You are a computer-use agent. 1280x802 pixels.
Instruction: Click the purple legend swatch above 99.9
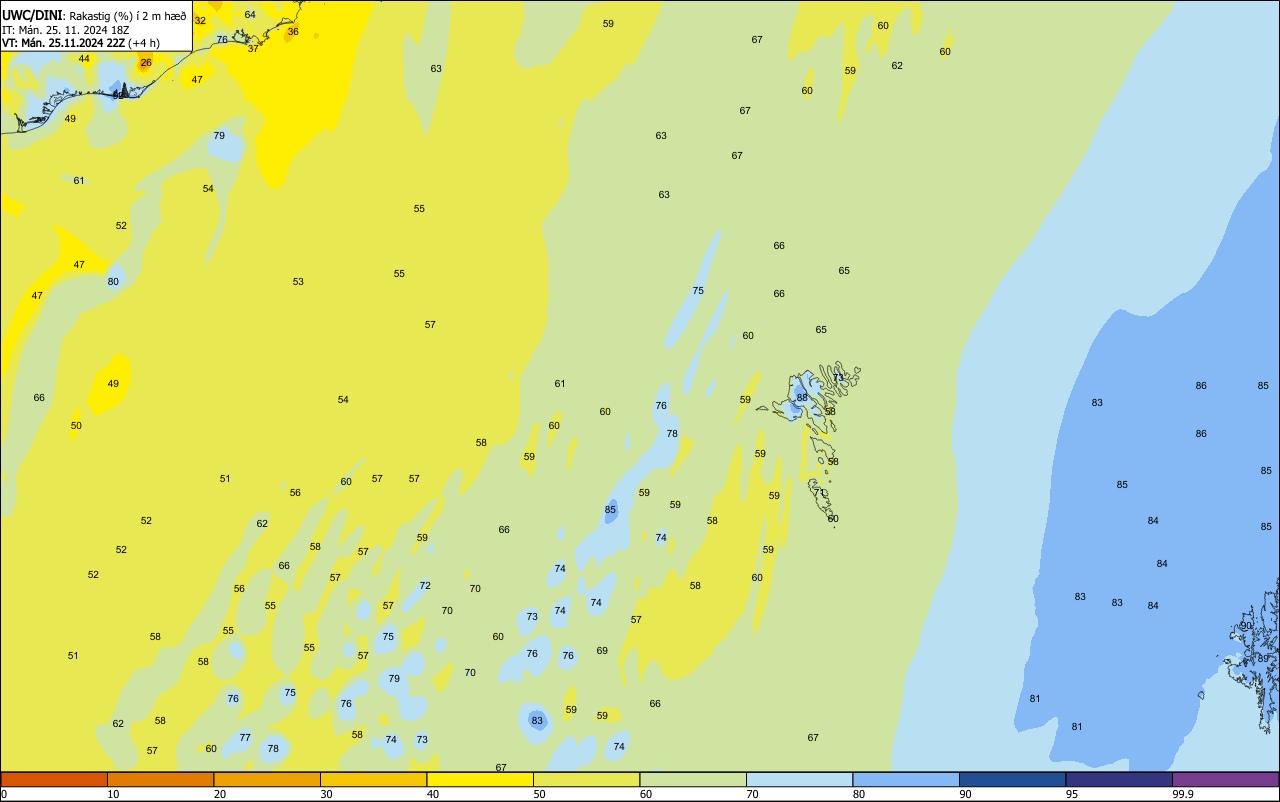click(1225, 779)
